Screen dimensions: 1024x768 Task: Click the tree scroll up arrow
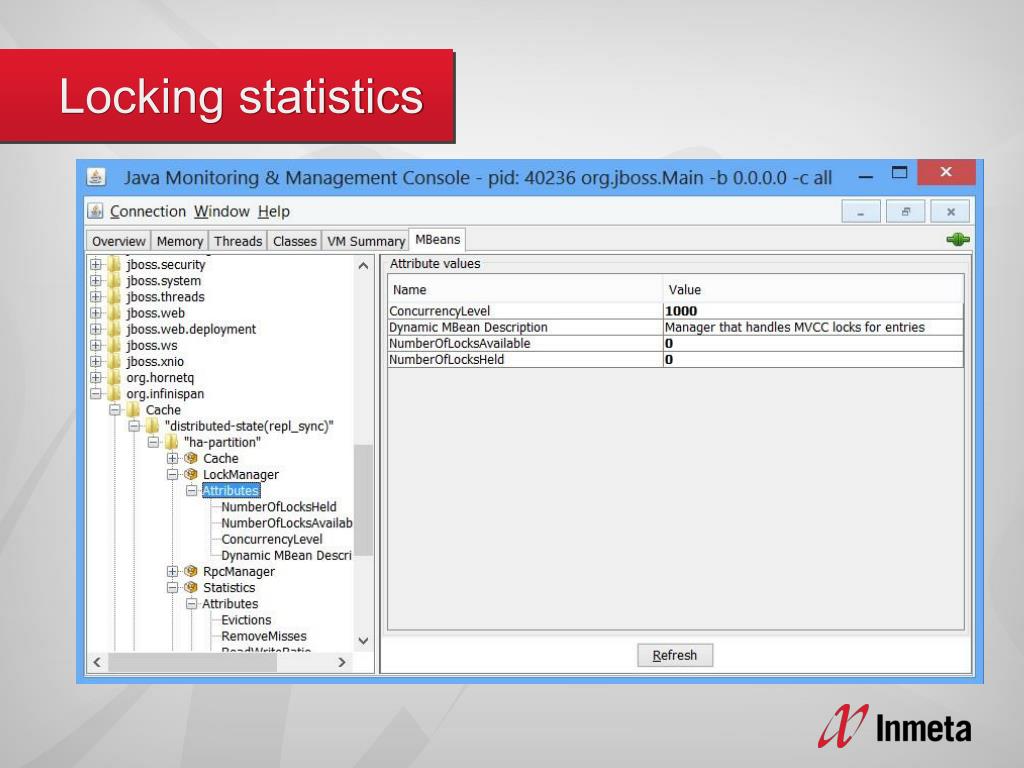pos(364,266)
